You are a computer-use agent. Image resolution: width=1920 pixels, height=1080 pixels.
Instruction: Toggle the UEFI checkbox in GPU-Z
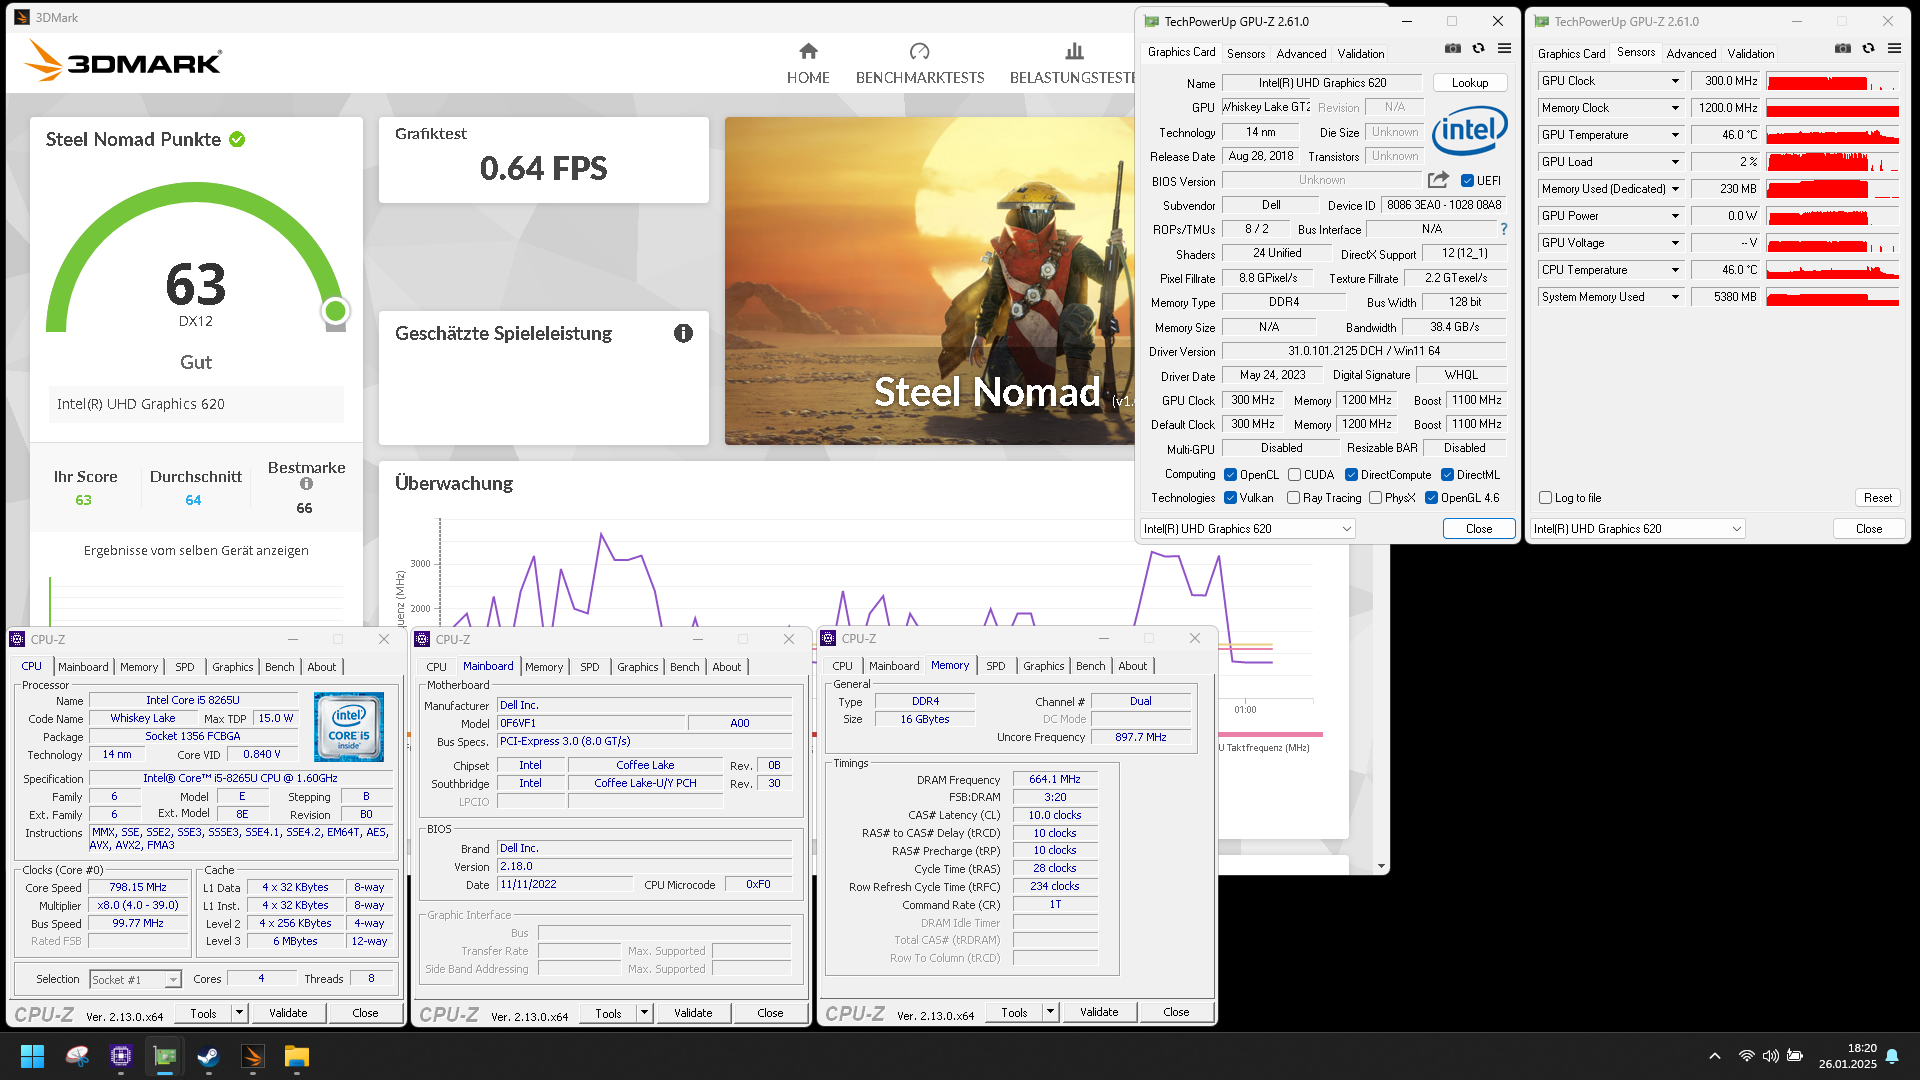pyautogui.click(x=1467, y=181)
